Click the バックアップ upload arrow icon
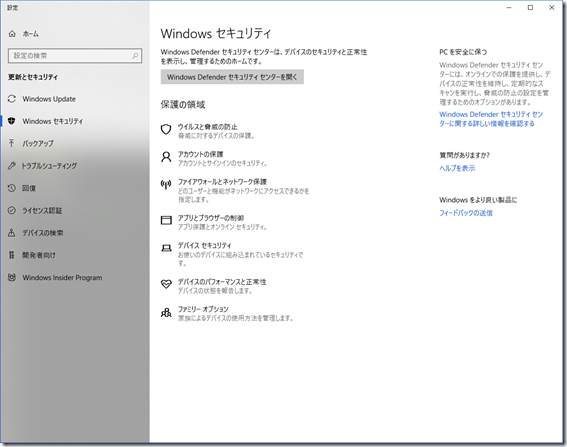The image size is (567, 447). pyautogui.click(x=12, y=143)
